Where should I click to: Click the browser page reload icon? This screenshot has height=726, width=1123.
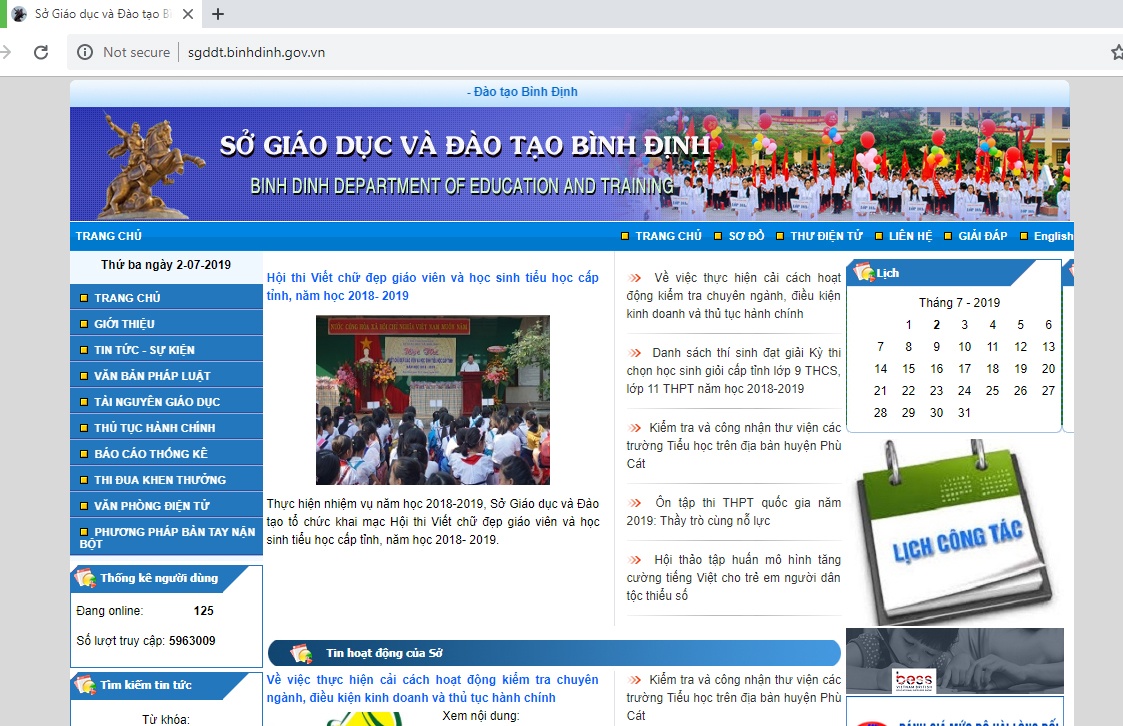coord(40,52)
